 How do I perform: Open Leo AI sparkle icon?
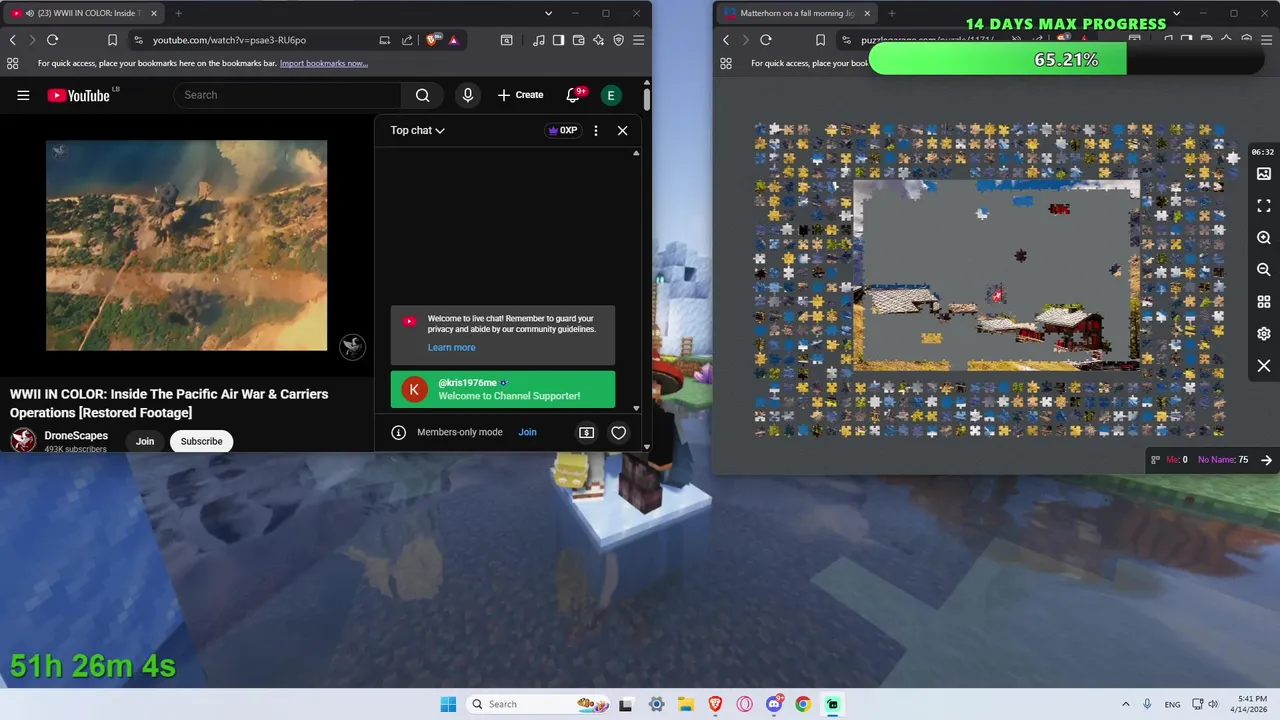pyautogui.click(x=598, y=40)
